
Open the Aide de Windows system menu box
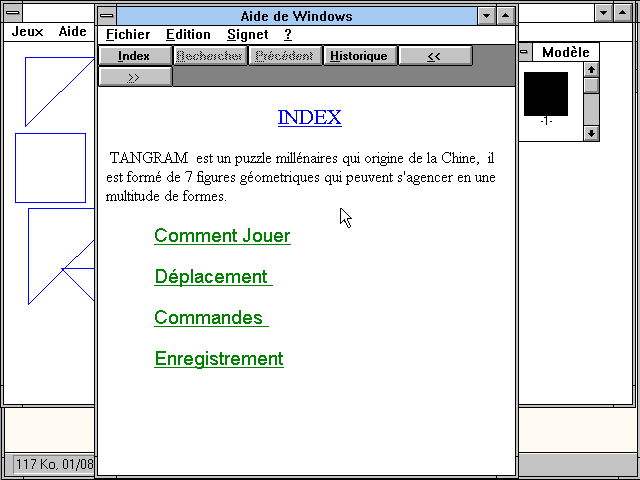(x=107, y=16)
